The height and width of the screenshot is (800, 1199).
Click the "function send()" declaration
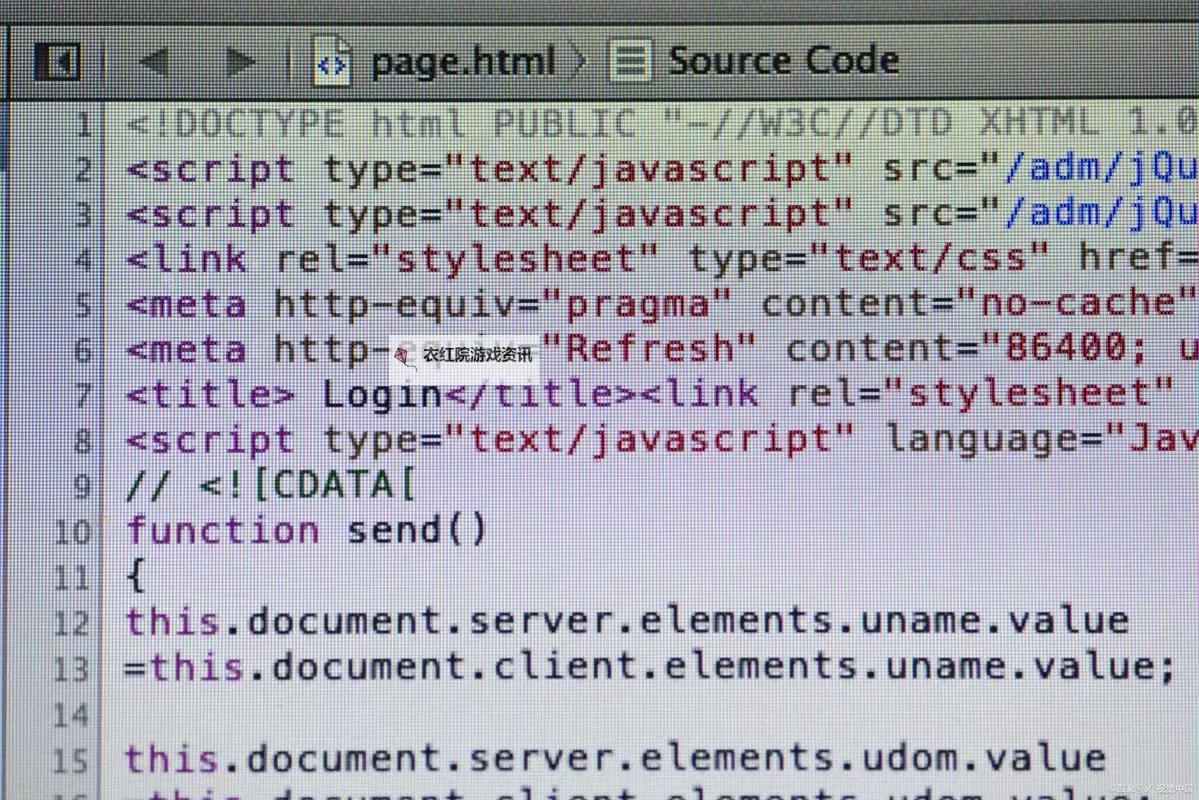pos(306,530)
